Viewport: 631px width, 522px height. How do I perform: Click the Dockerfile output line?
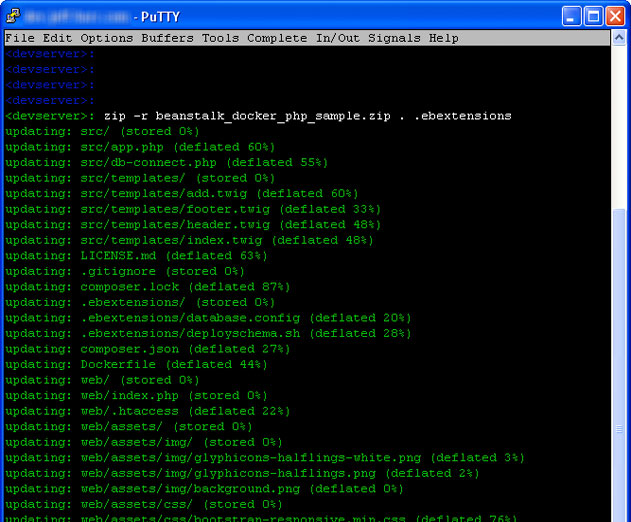click(x=136, y=365)
